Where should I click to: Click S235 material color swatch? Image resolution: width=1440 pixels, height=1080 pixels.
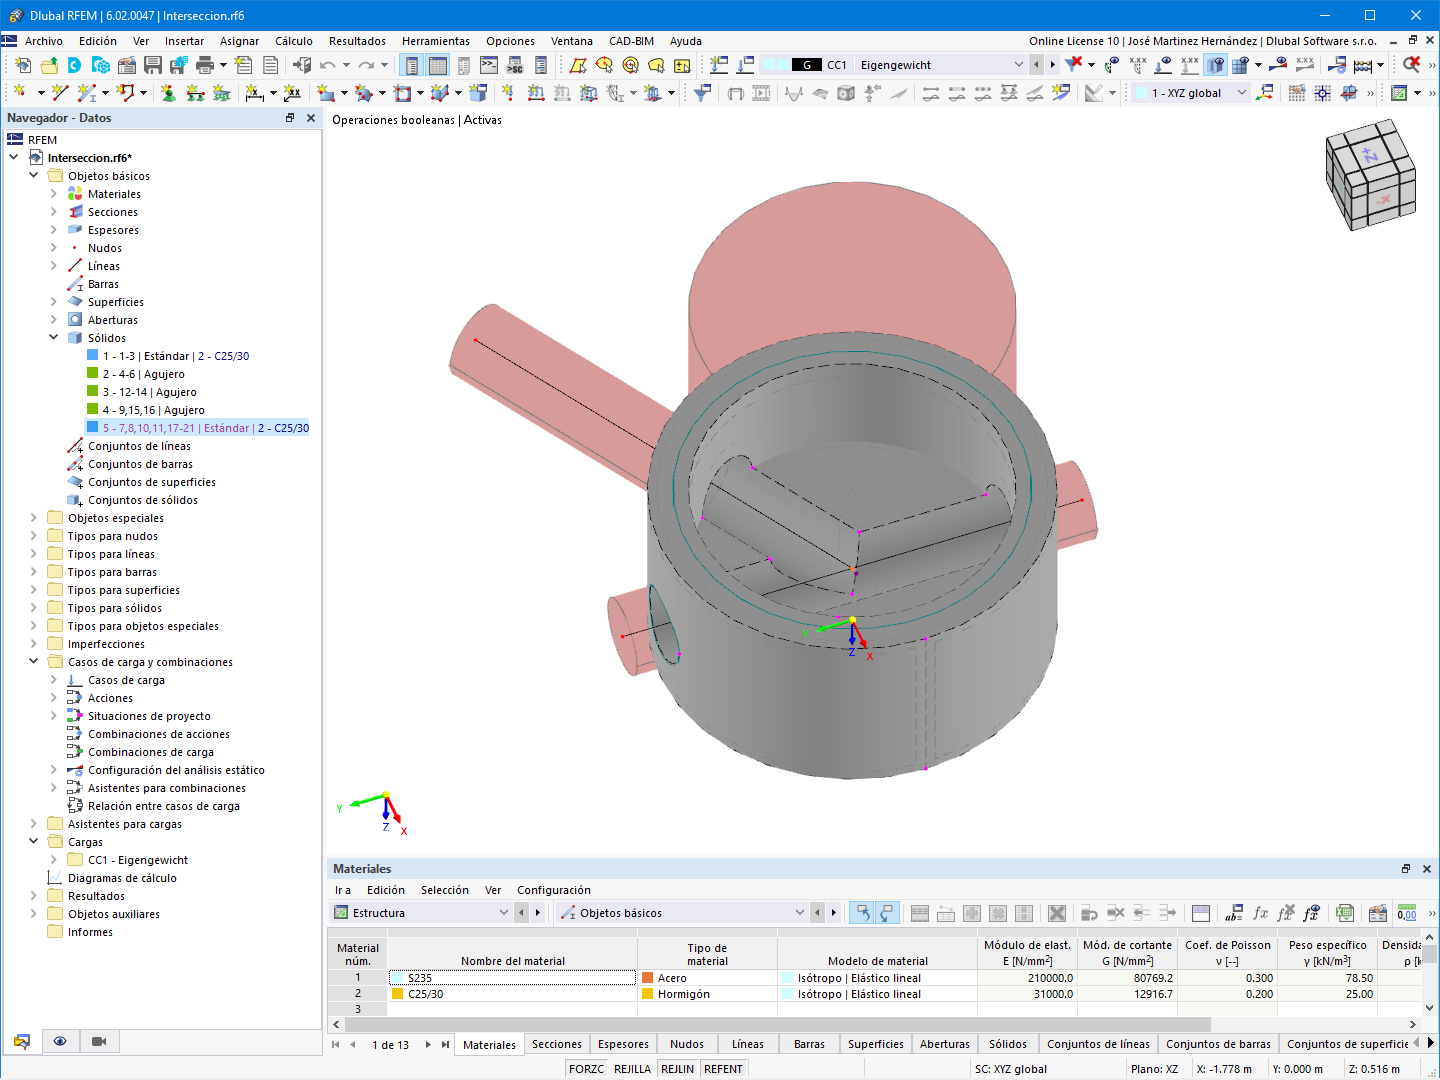pyautogui.click(x=398, y=978)
